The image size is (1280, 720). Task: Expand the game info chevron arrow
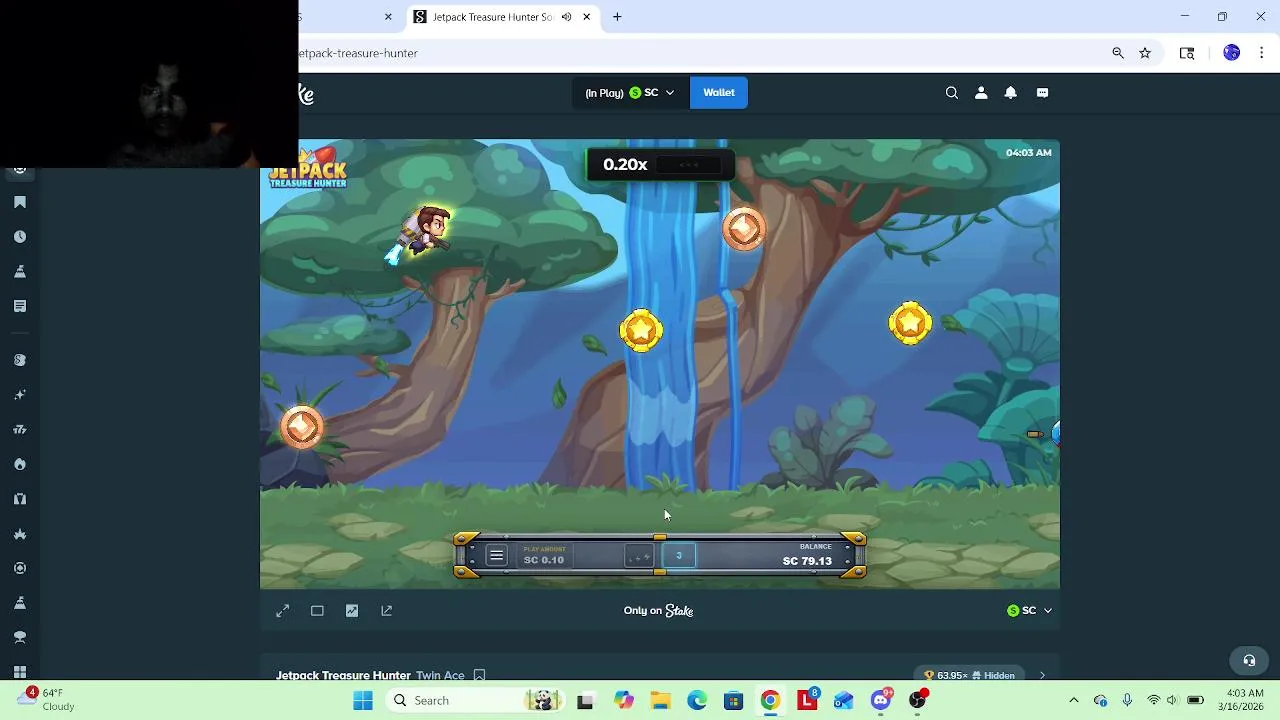click(1042, 675)
